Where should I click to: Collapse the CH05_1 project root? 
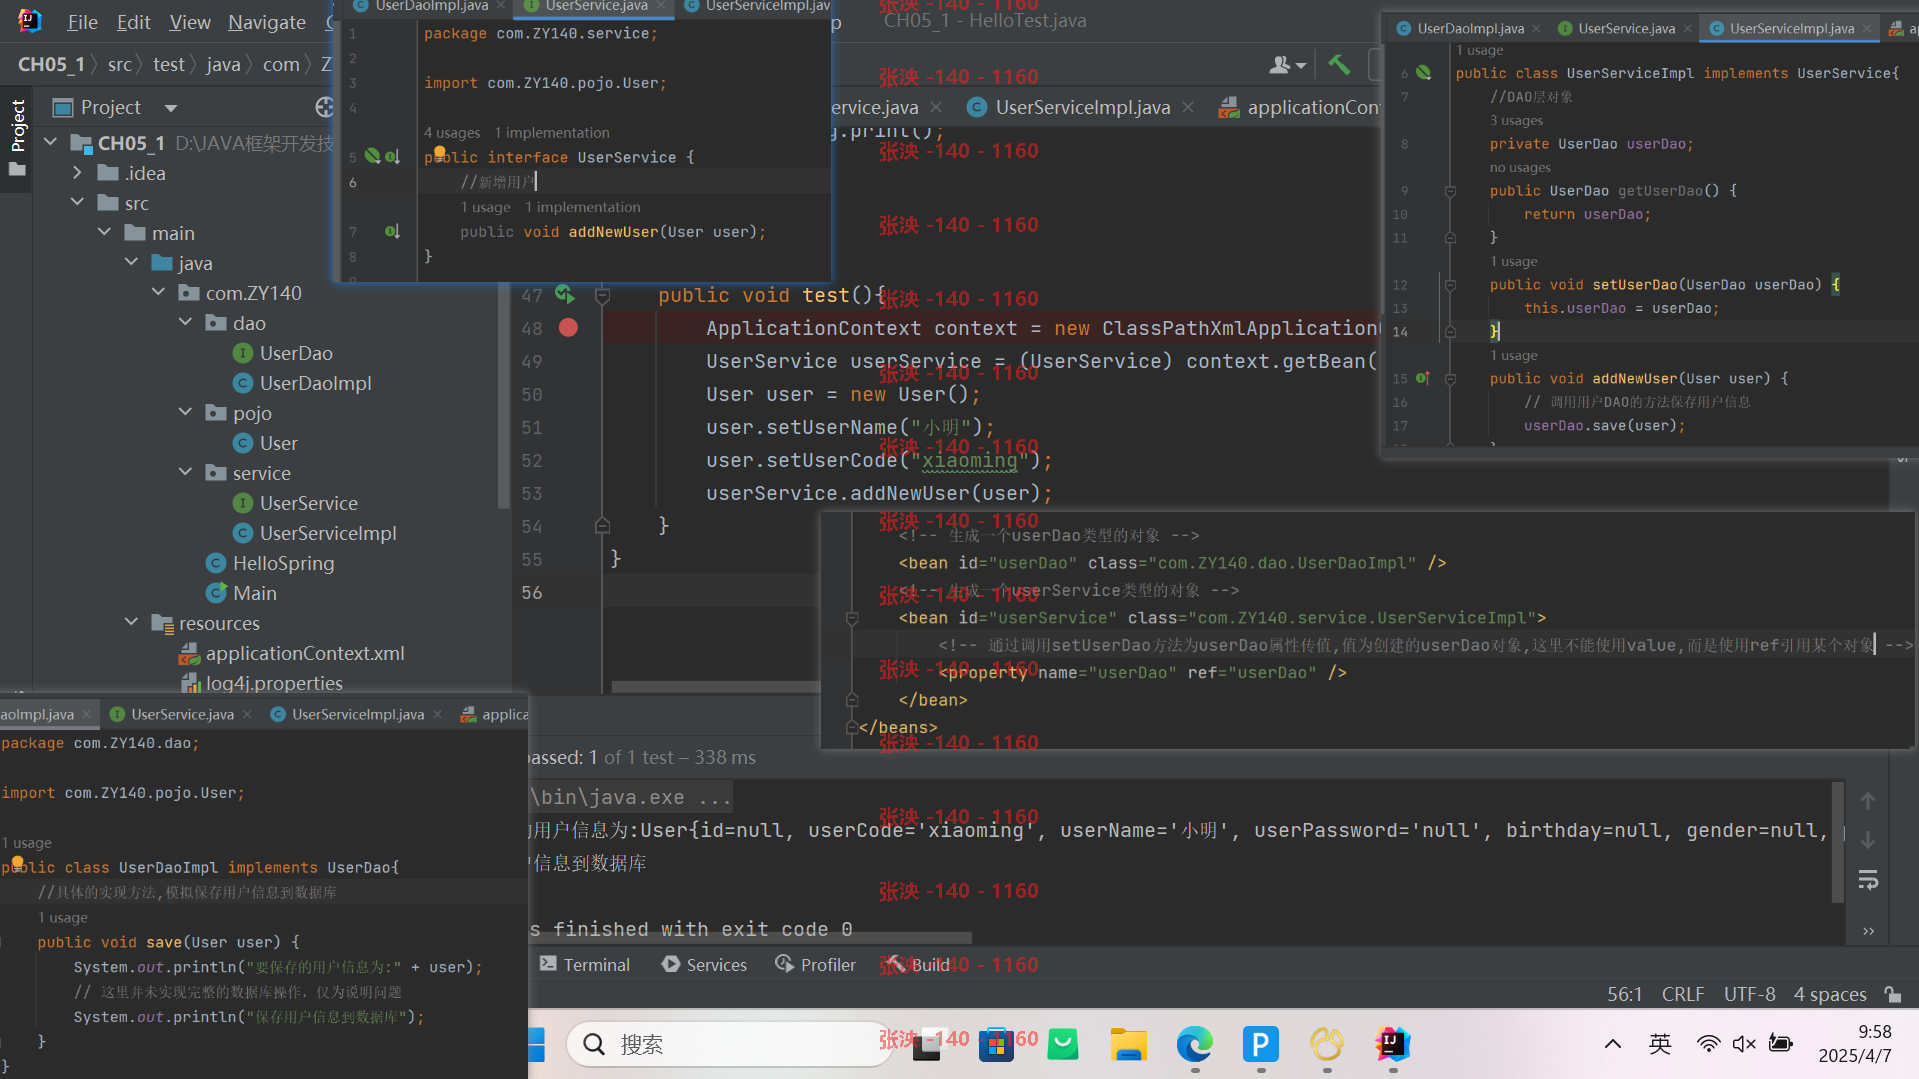(x=51, y=143)
